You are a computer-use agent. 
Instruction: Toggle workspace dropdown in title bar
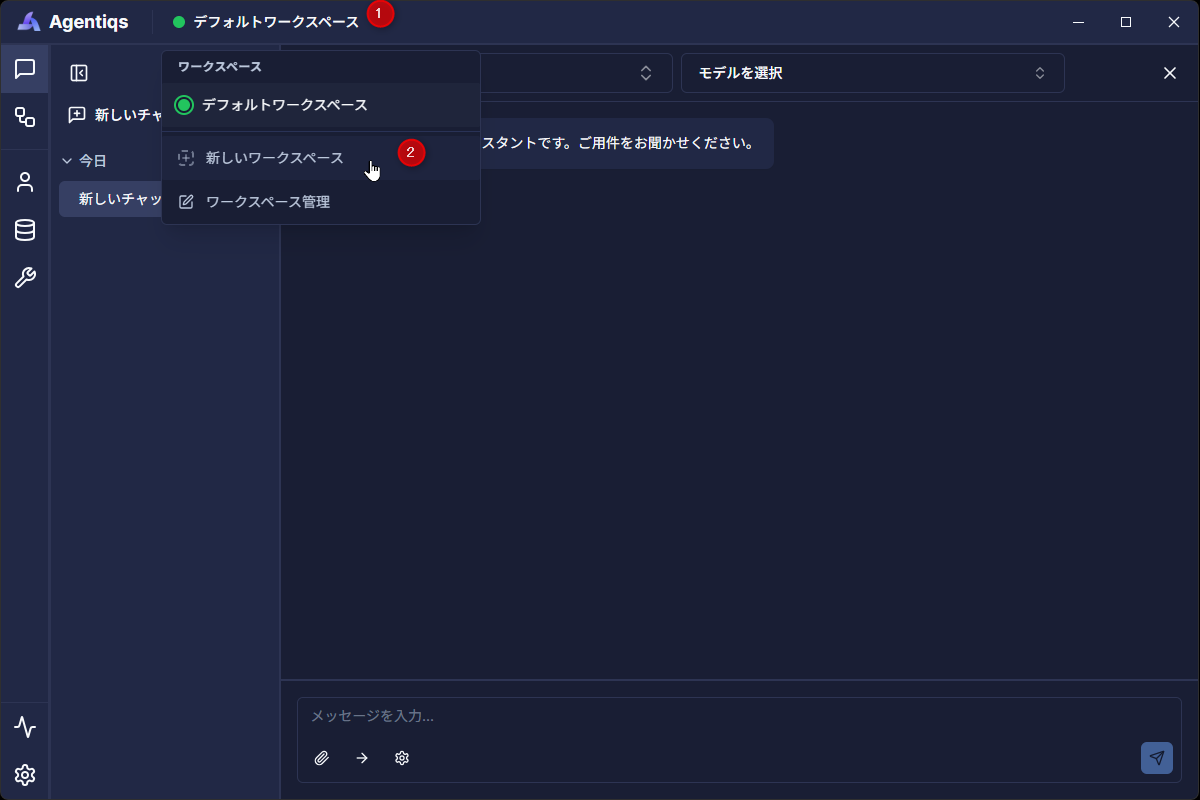pyautogui.click(x=266, y=22)
